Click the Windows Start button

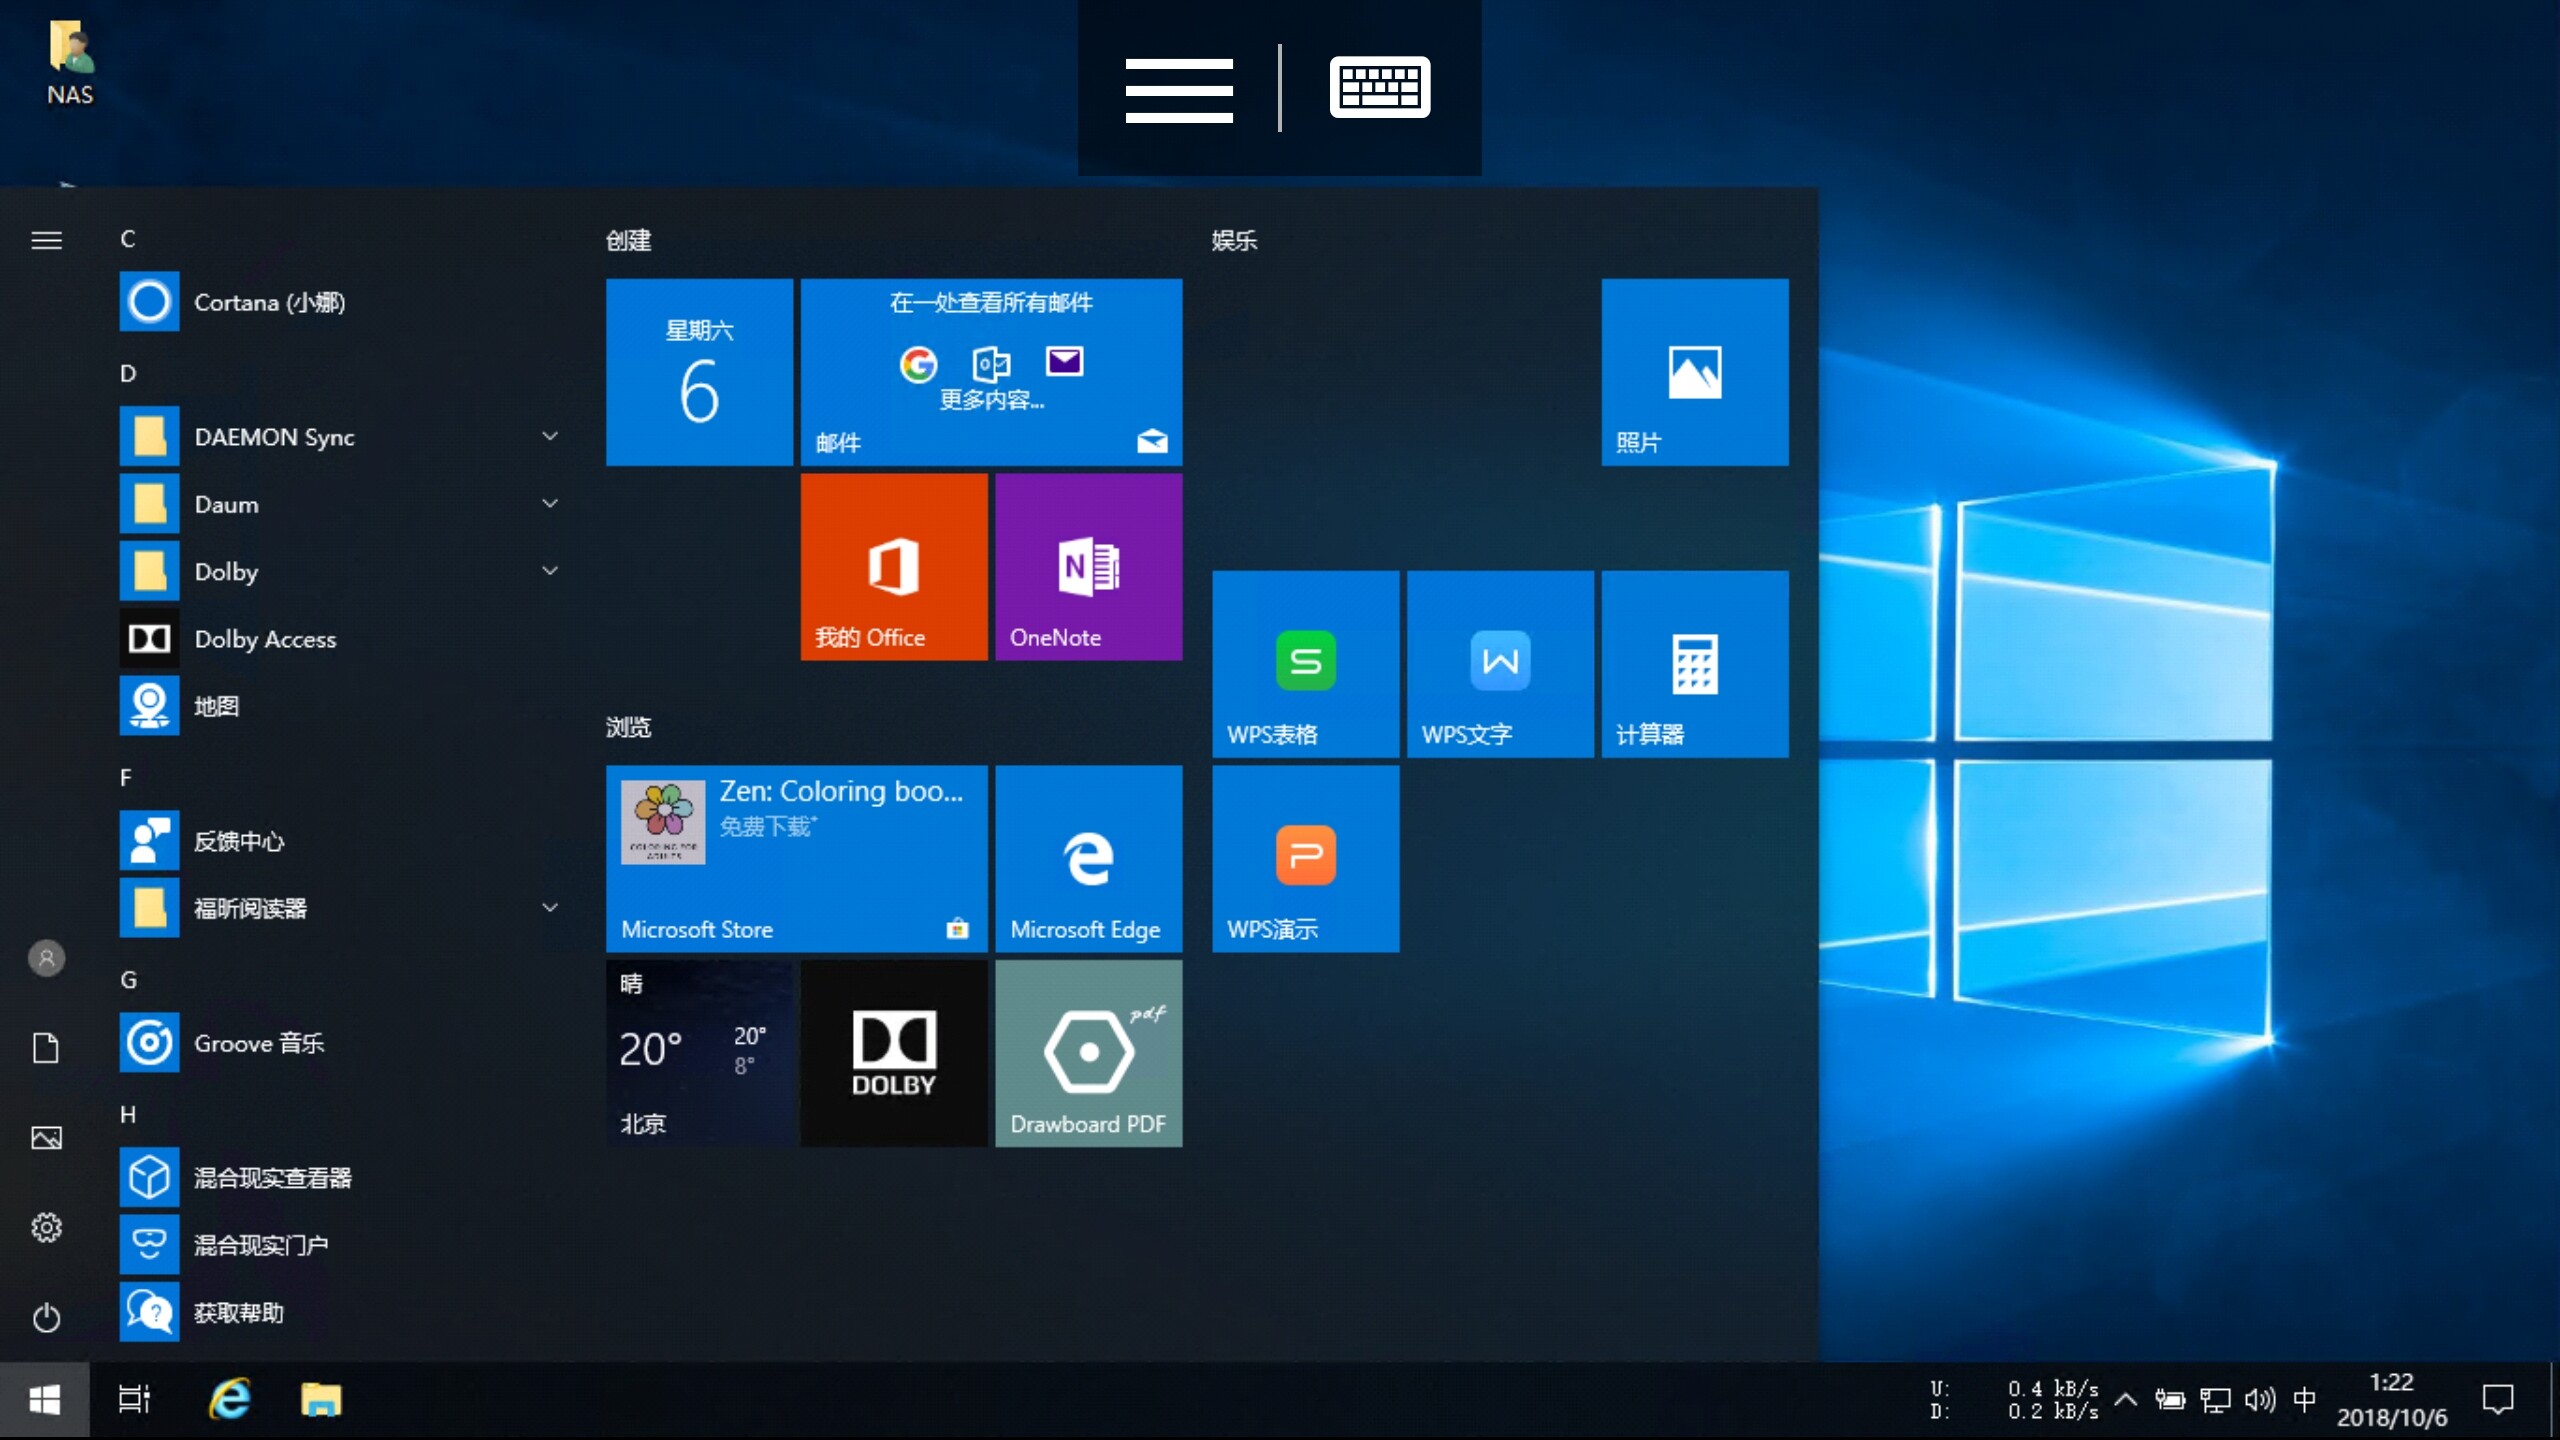coord(45,1400)
